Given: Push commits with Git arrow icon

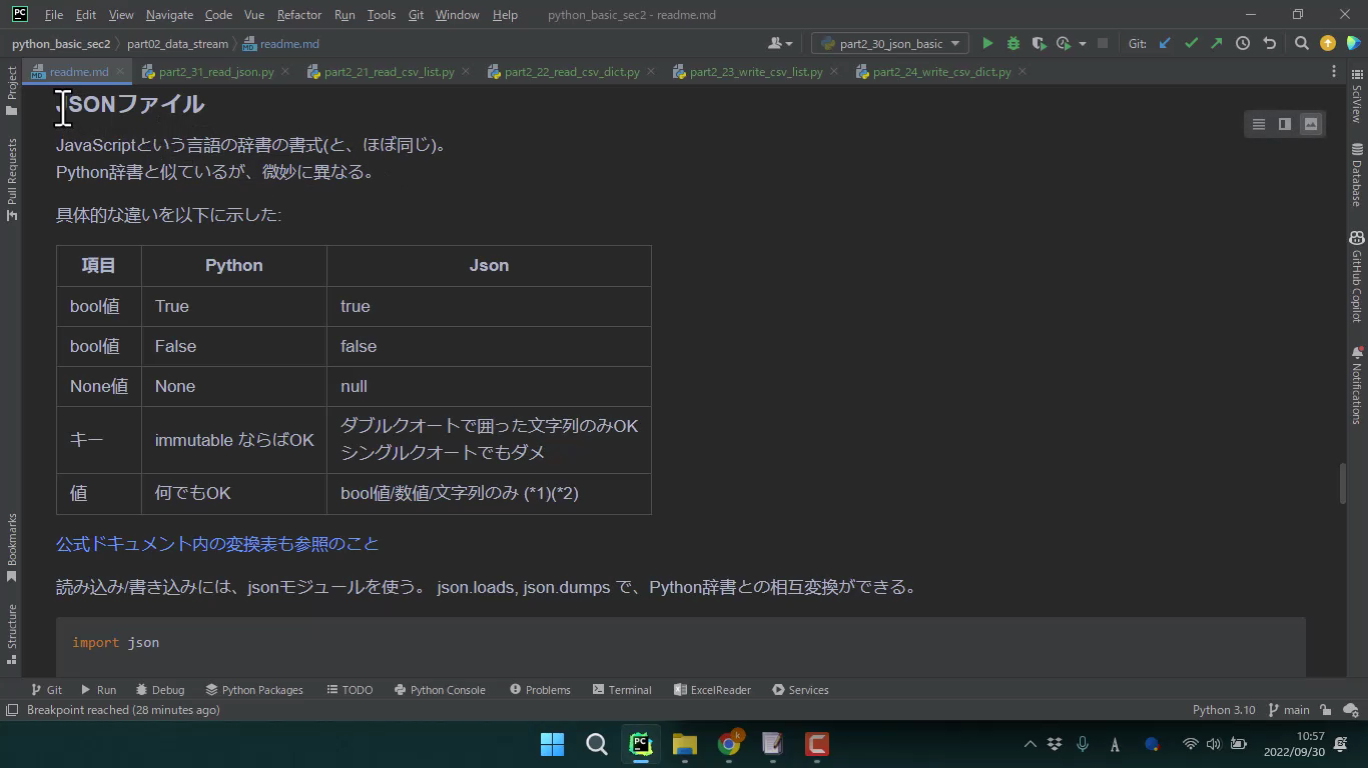Looking at the screenshot, I should (1216, 43).
